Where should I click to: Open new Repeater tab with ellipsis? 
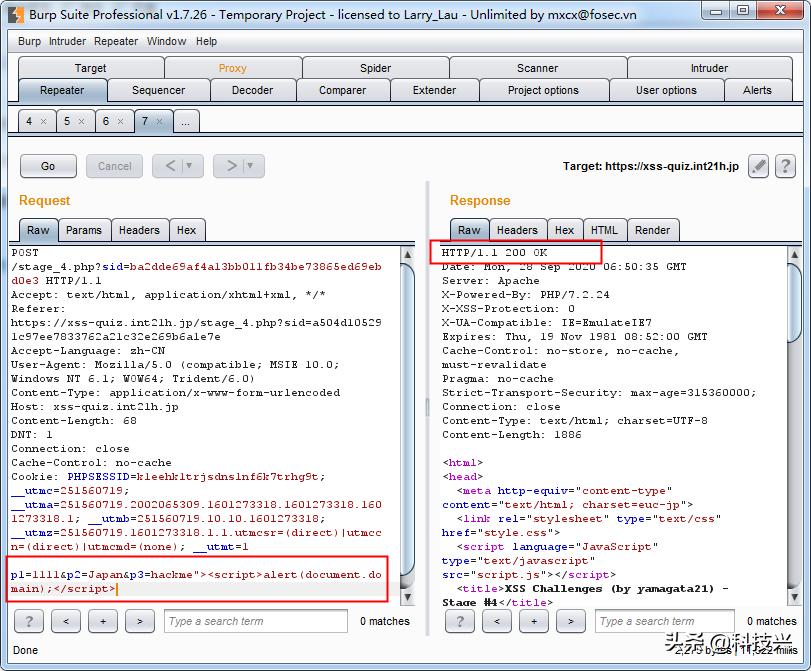186,121
